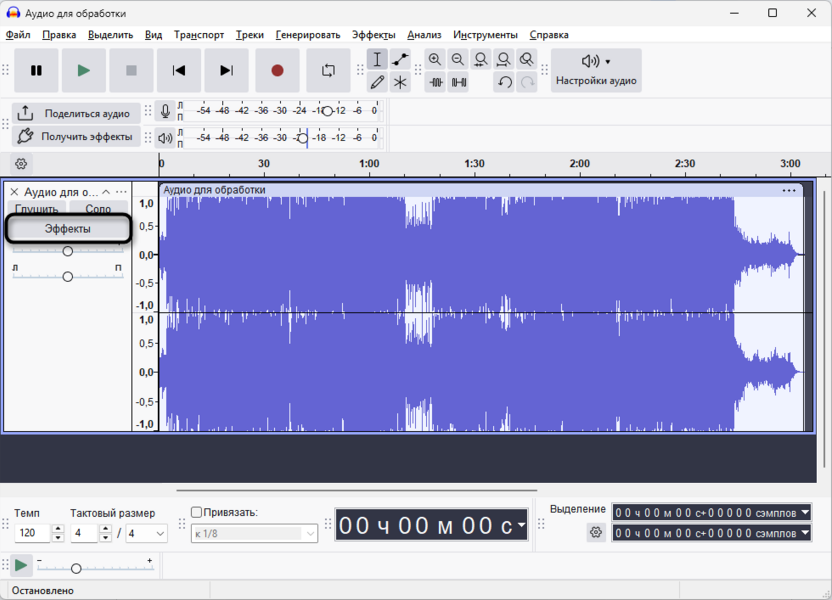832x600 pixels.
Task: Open the Генерировать menu
Action: [x=308, y=34]
